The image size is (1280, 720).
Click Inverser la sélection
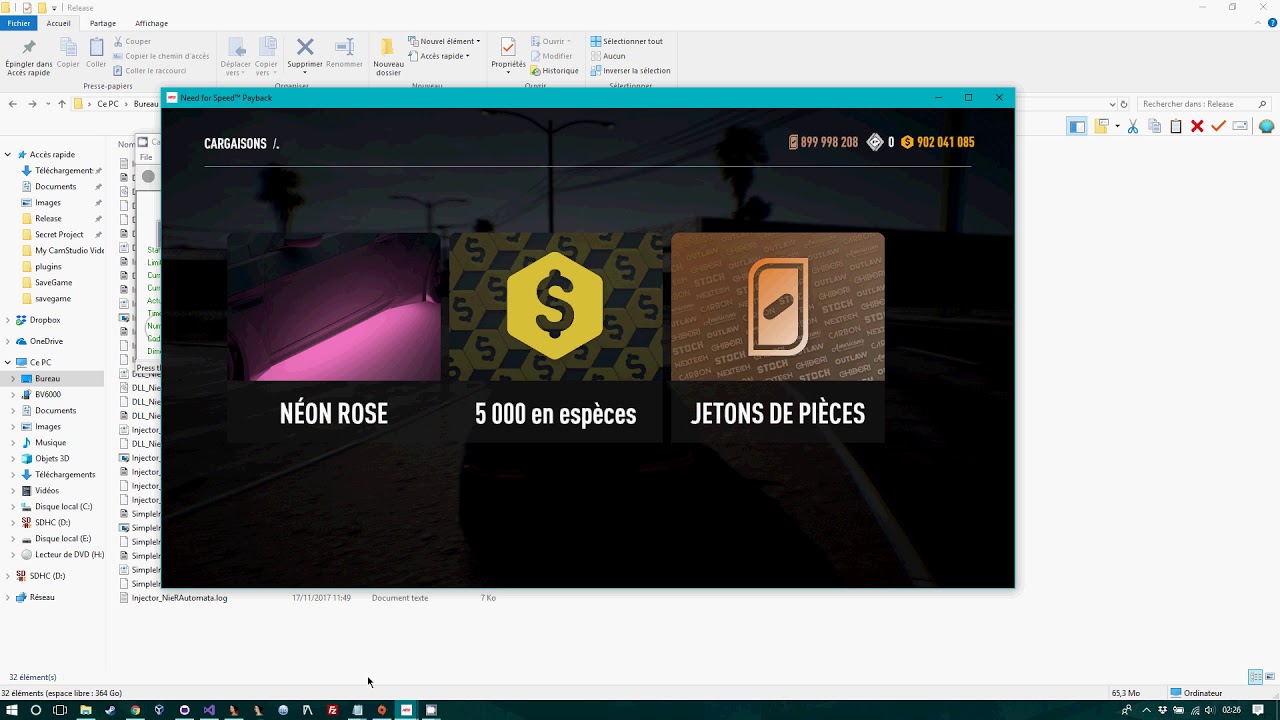pyautogui.click(x=631, y=71)
